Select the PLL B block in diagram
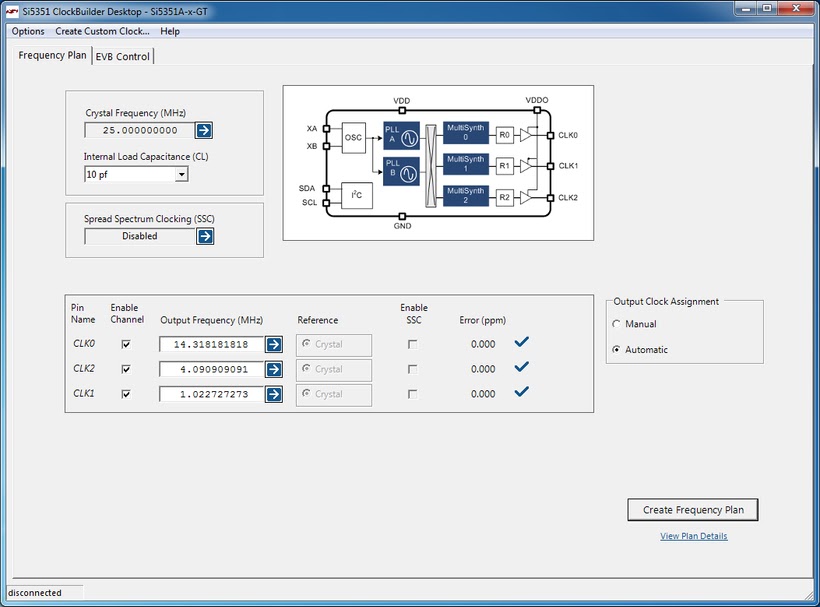The height and width of the screenshot is (607, 820). coord(401,171)
